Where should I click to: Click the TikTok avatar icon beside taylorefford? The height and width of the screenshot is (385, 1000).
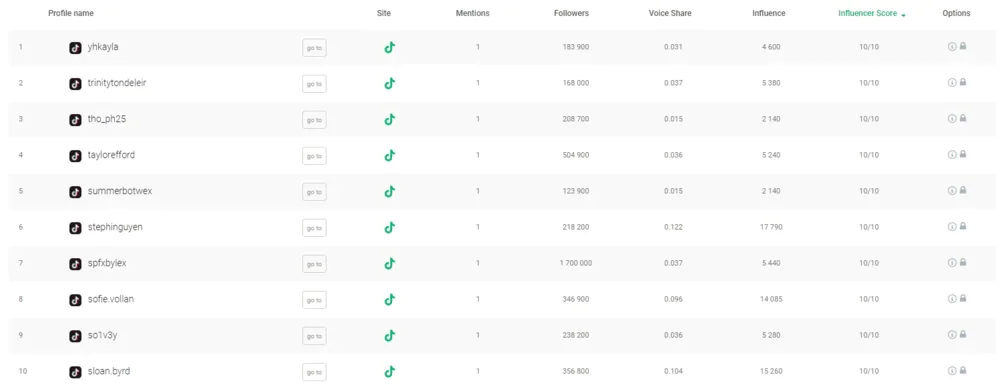pyautogui.click(x=75, y=156)
